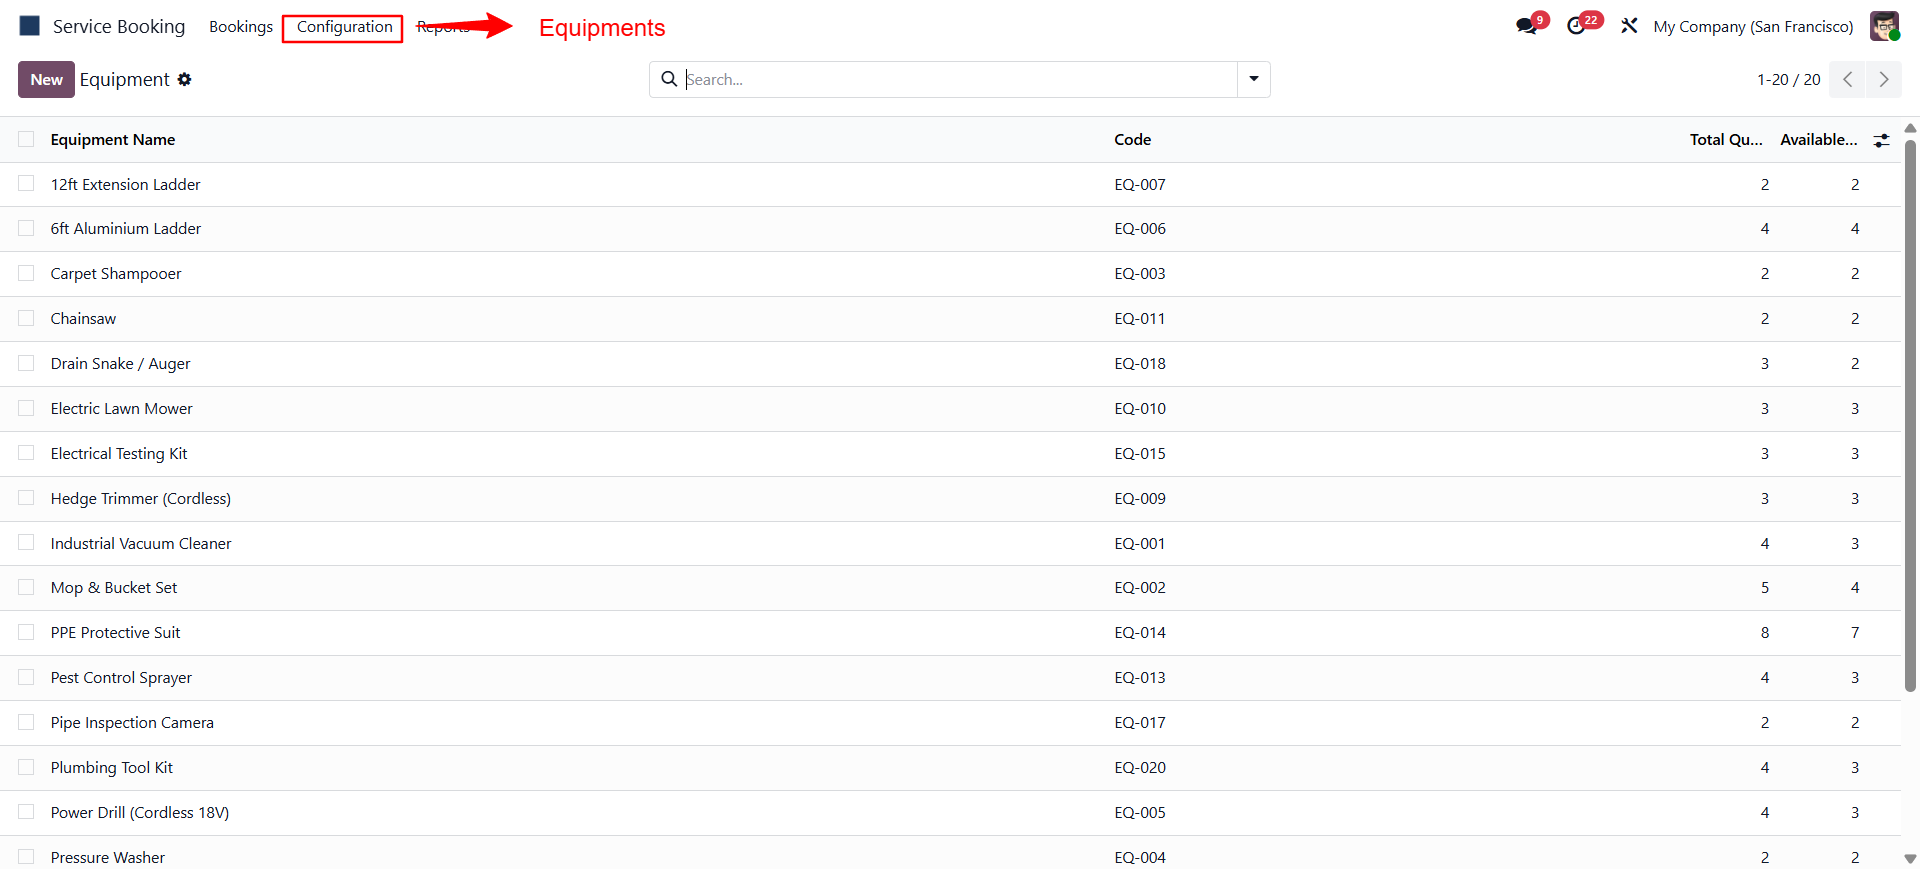This screenshot has width=1920, height=869.
Task: Check the Hedge Trimmer (Cordless) row
Action: [x=26, y=498]
